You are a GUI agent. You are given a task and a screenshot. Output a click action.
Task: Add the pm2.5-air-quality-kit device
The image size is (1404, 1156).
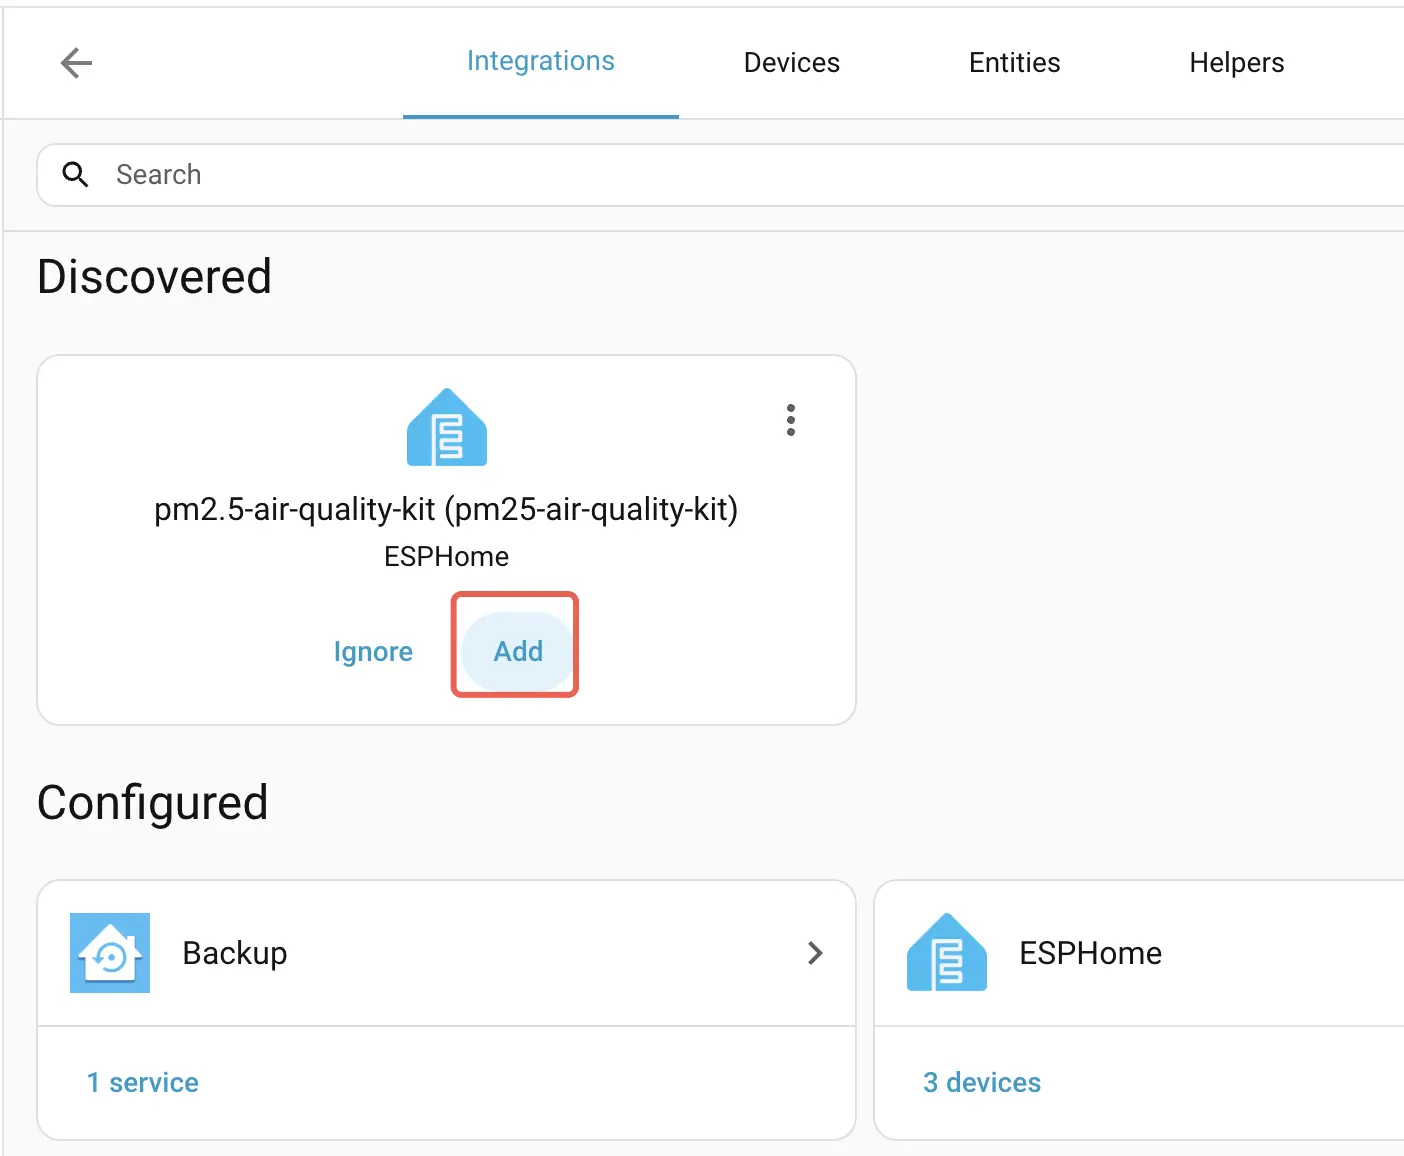click(x=518, y=651)
